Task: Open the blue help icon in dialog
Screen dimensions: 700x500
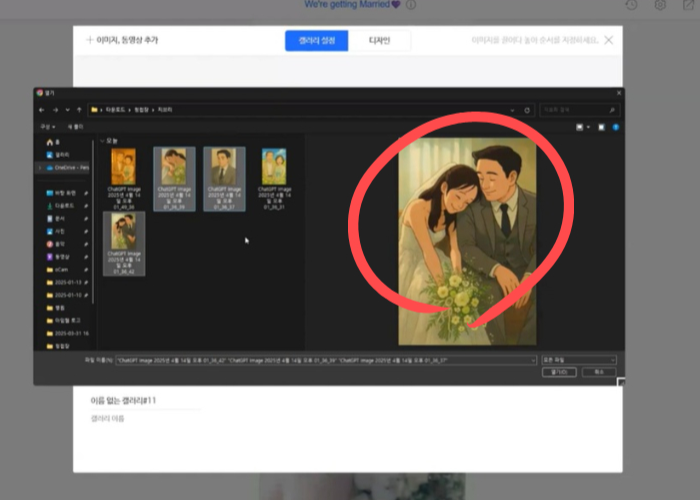Action: [615, 127]
